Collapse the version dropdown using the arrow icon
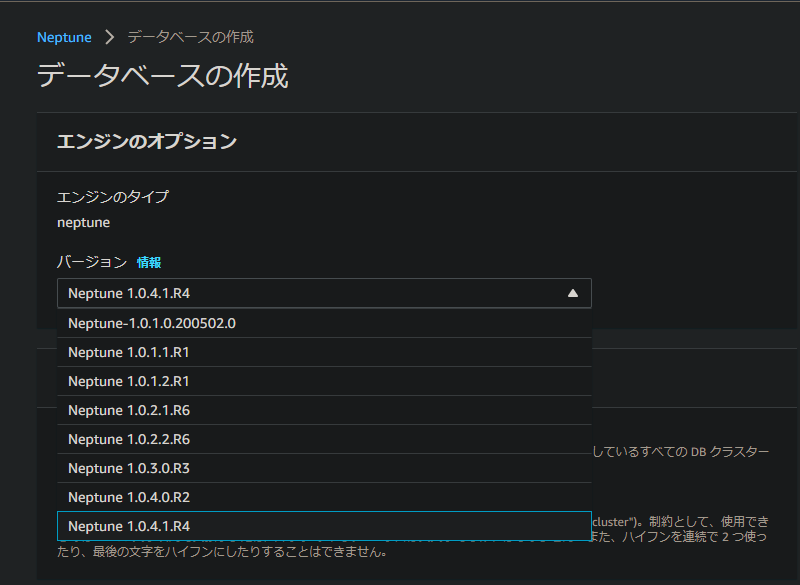Screen dimensions: 800x585 point(573,293)
